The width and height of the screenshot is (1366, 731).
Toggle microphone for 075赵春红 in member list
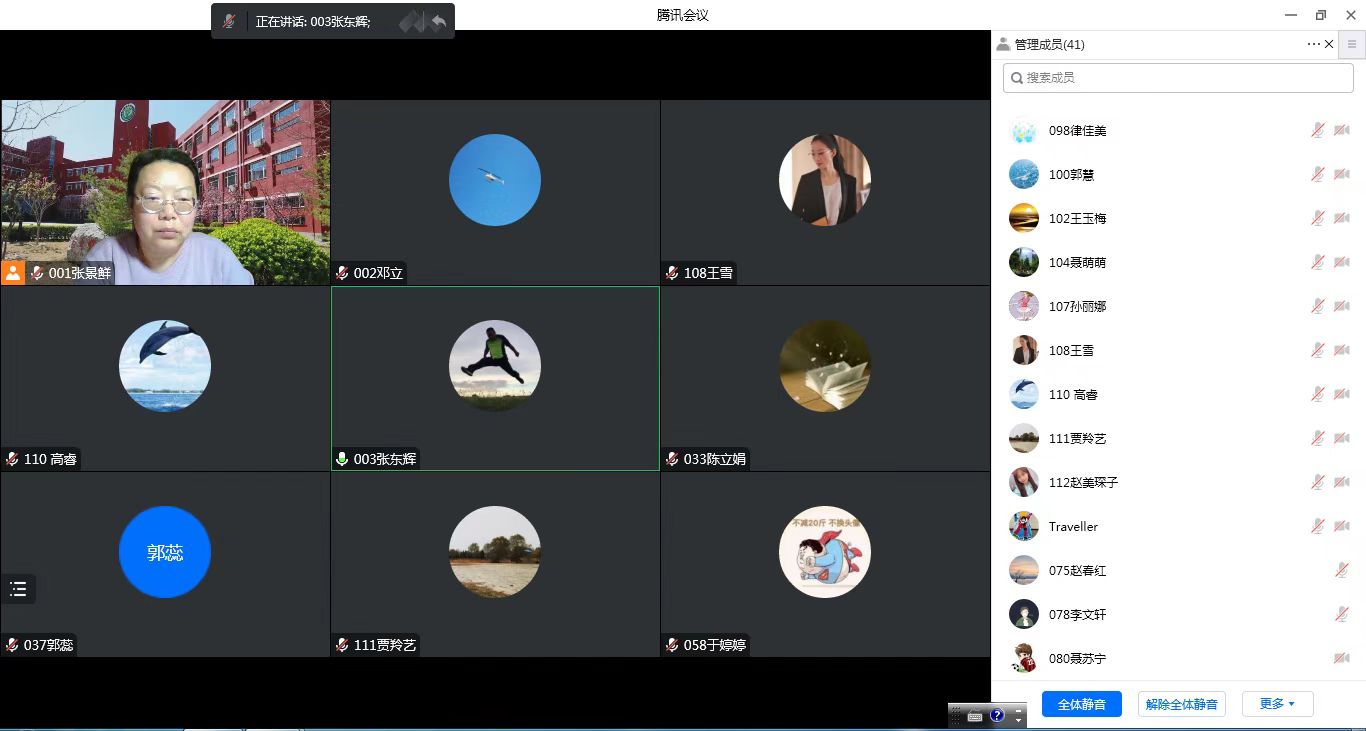(x=1342, y=570)
